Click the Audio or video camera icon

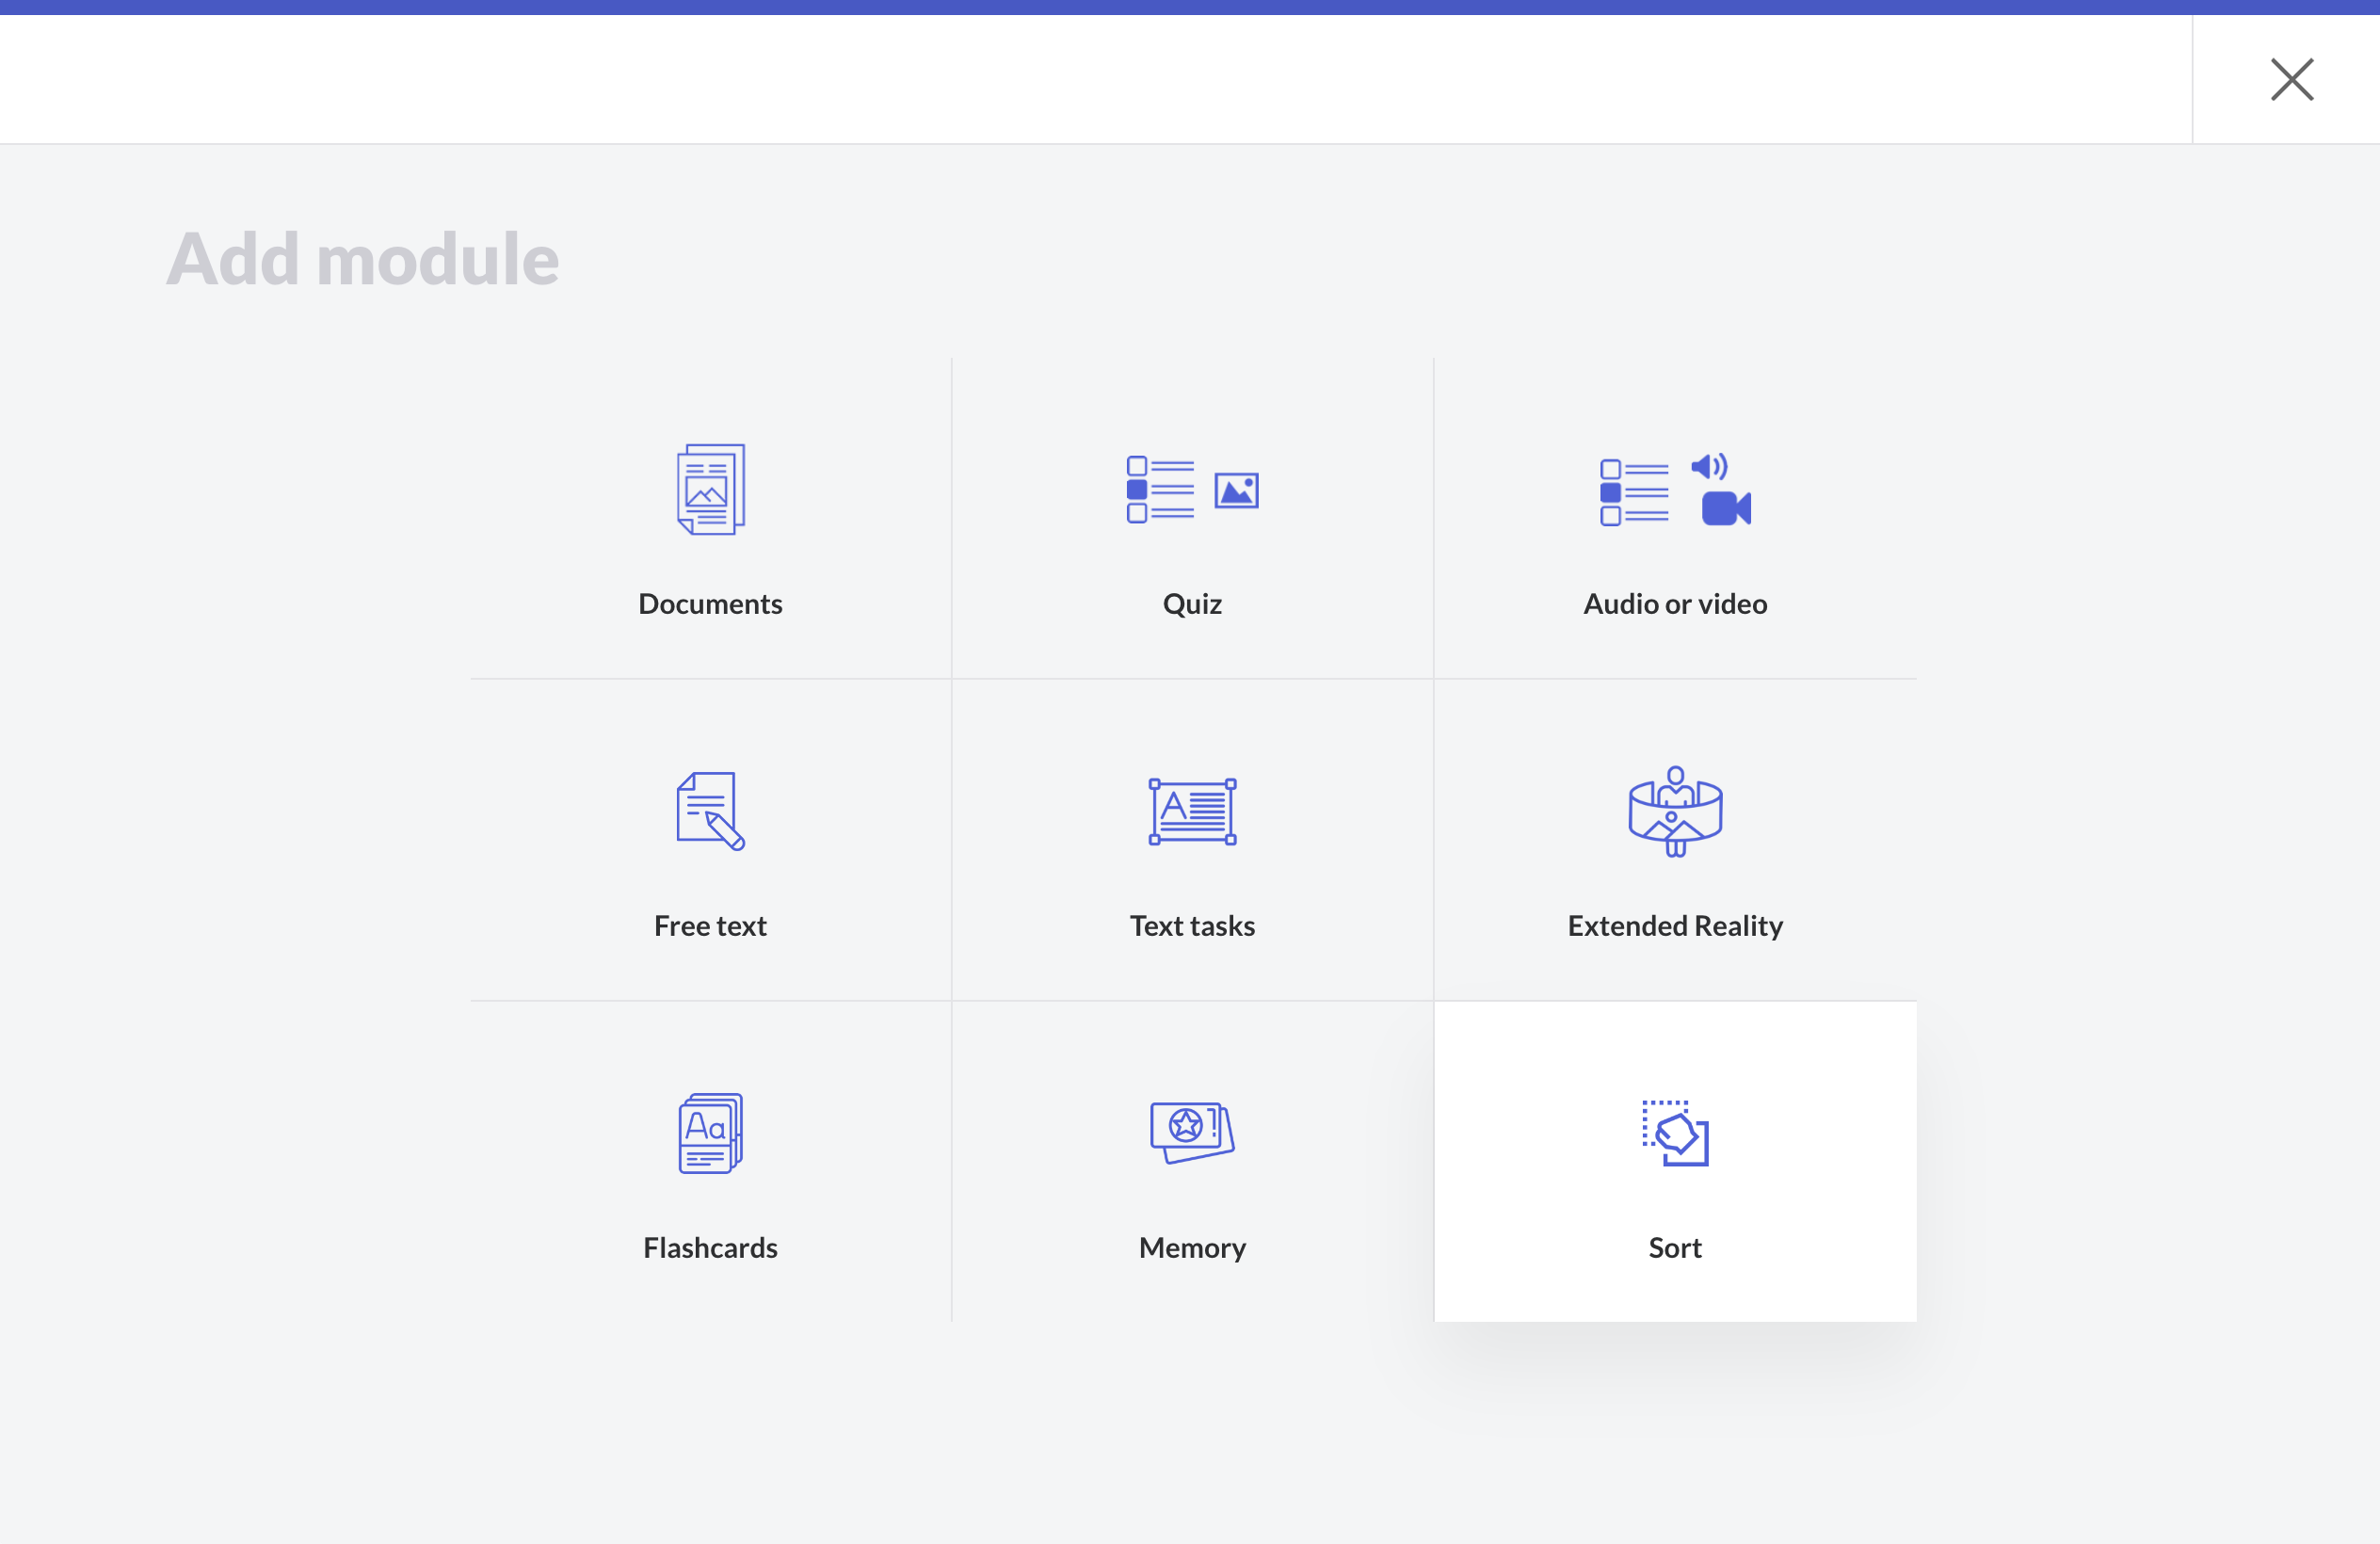pos(1725,507)
